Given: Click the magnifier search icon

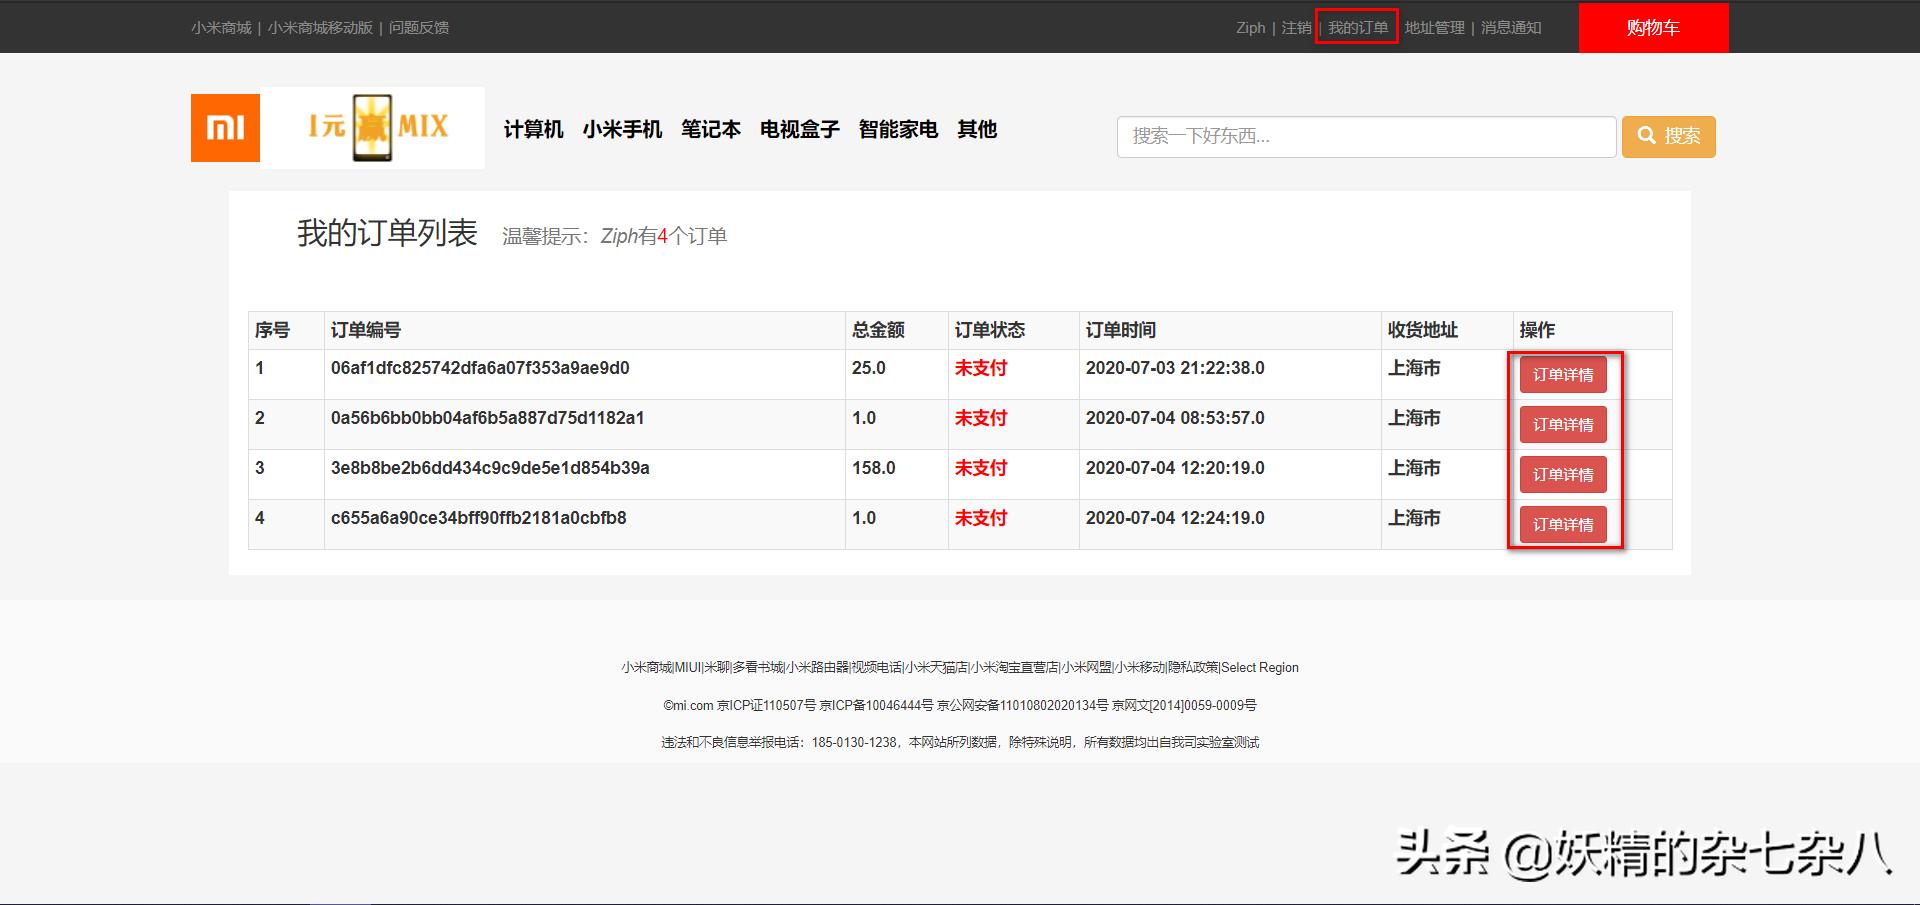Looking at the screenshot, I should [1645, 136].
